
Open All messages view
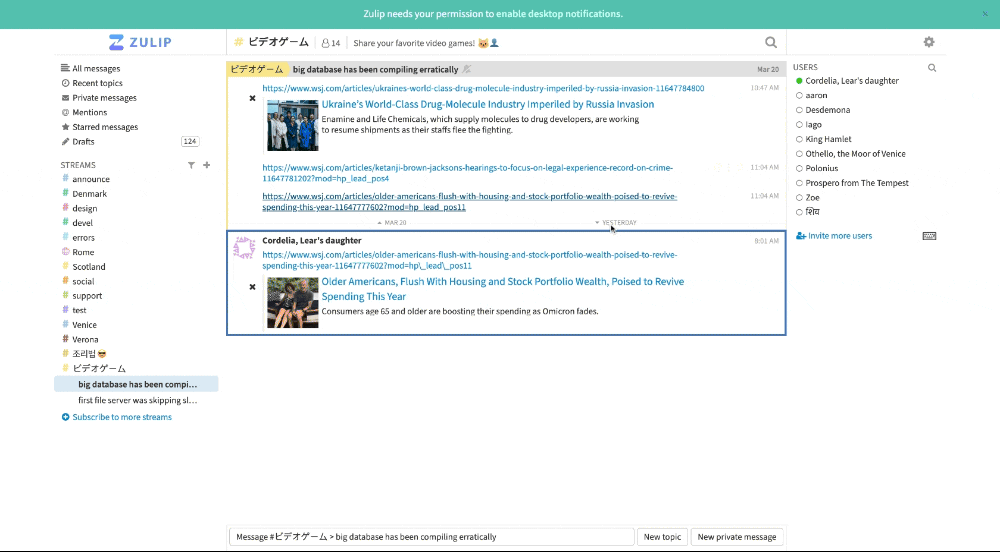coord(96,68)
